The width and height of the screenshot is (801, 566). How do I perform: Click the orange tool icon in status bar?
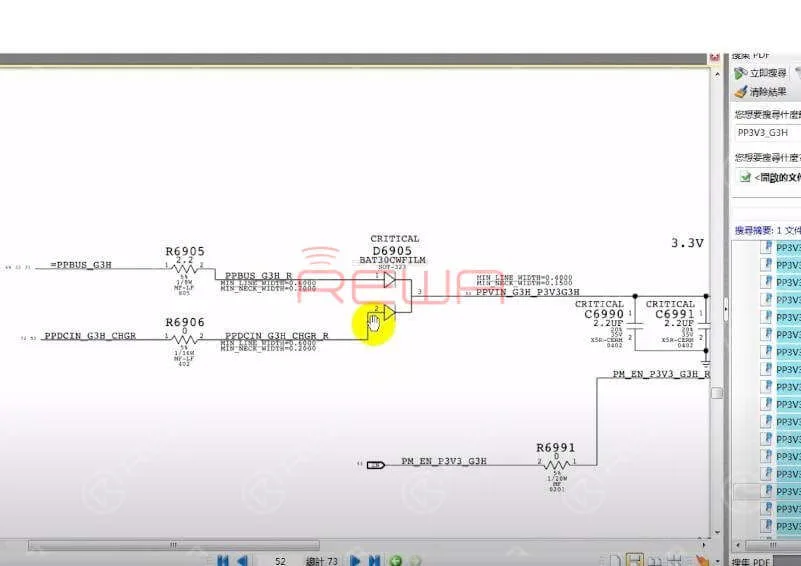click(x=702, y=560)
